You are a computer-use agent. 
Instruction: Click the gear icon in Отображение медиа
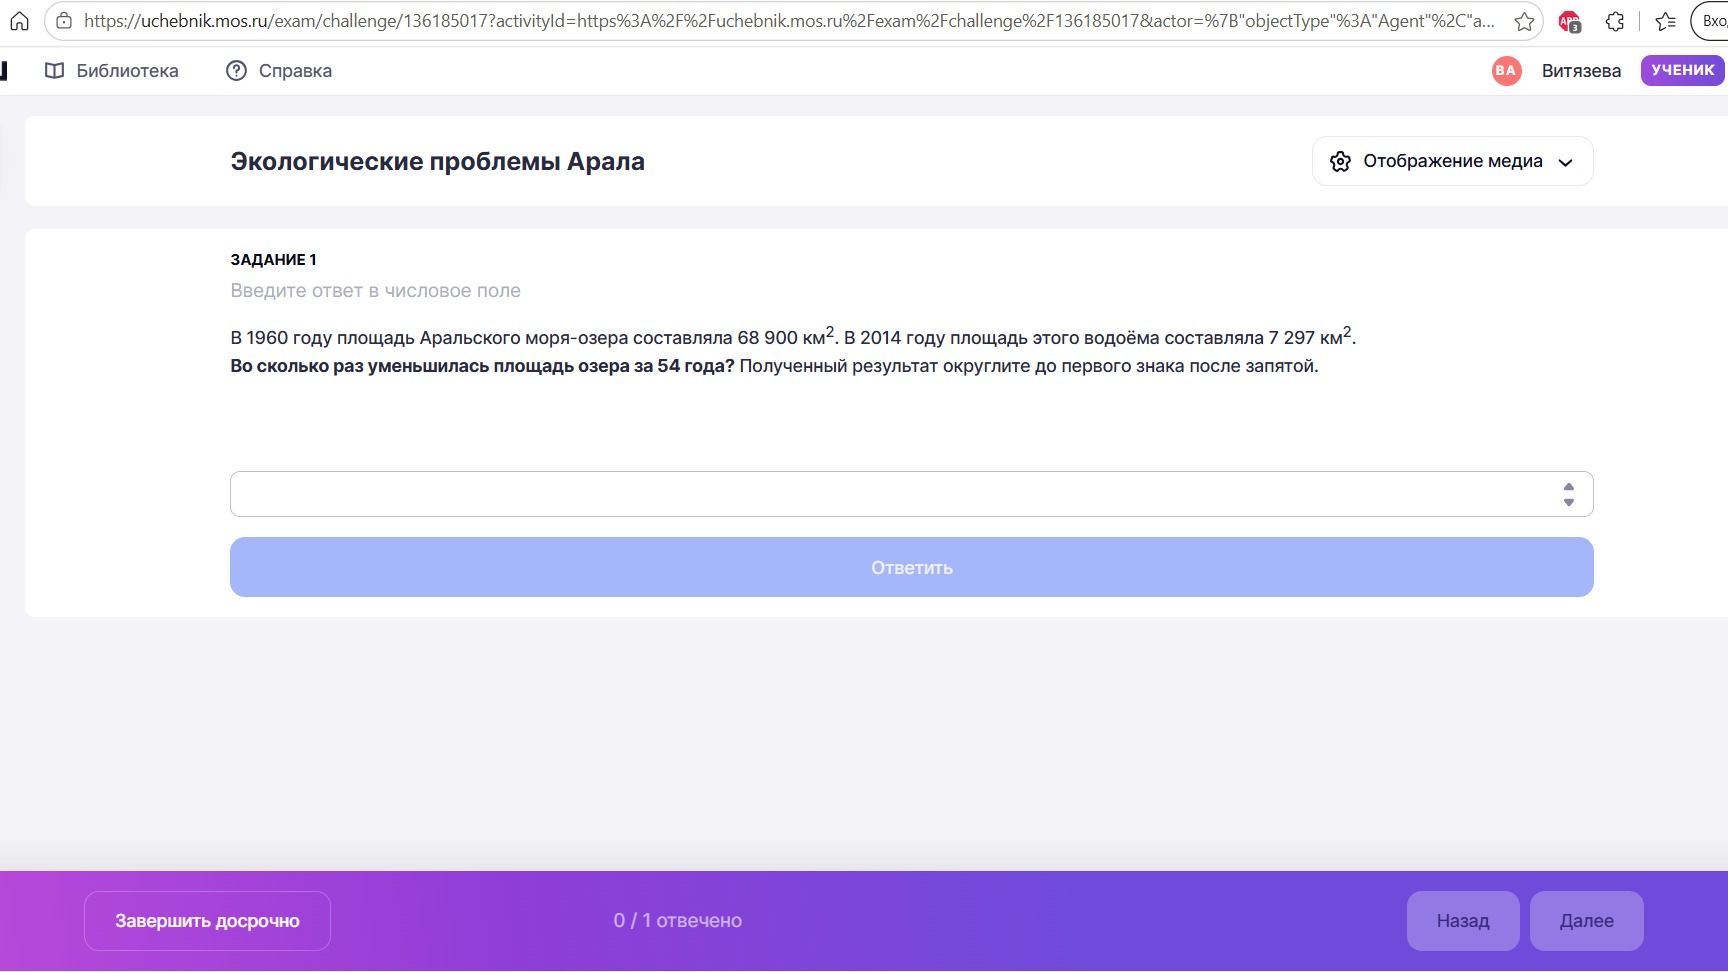[1340, 161]
